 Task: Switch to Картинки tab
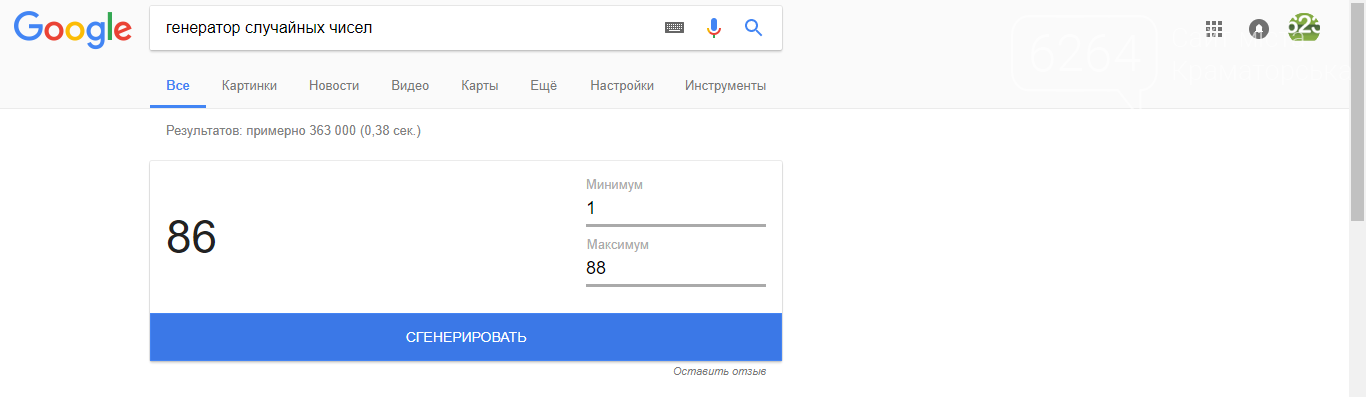[x=249, y=86]
